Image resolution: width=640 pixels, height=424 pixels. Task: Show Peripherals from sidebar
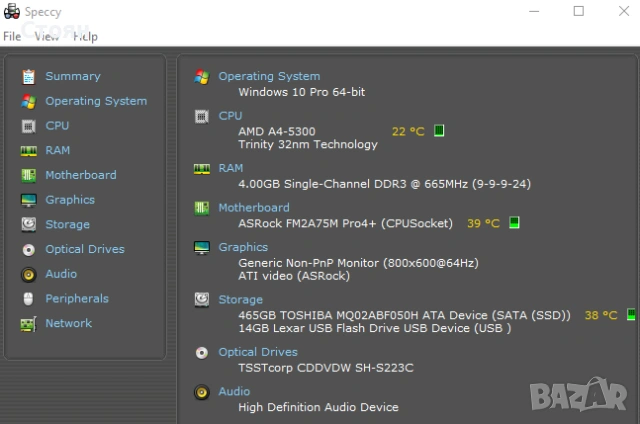[x=77, y=299]
